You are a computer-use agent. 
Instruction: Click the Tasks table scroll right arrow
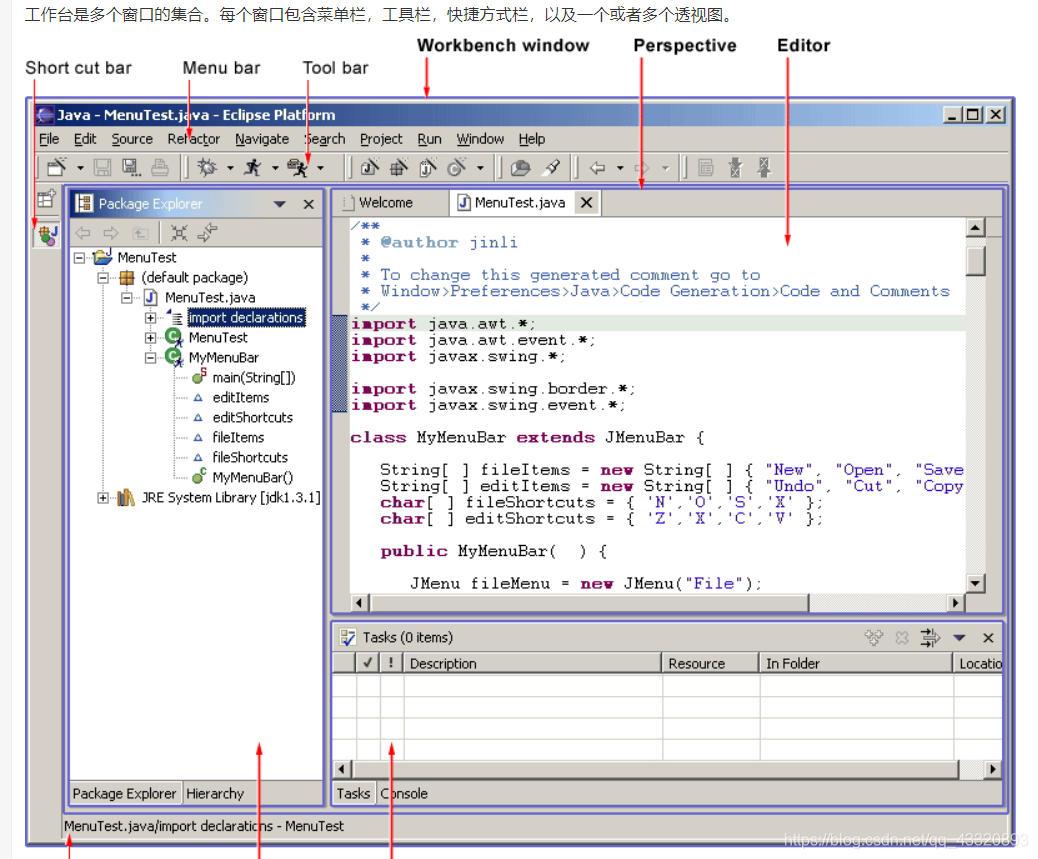(x=992, y=769)
